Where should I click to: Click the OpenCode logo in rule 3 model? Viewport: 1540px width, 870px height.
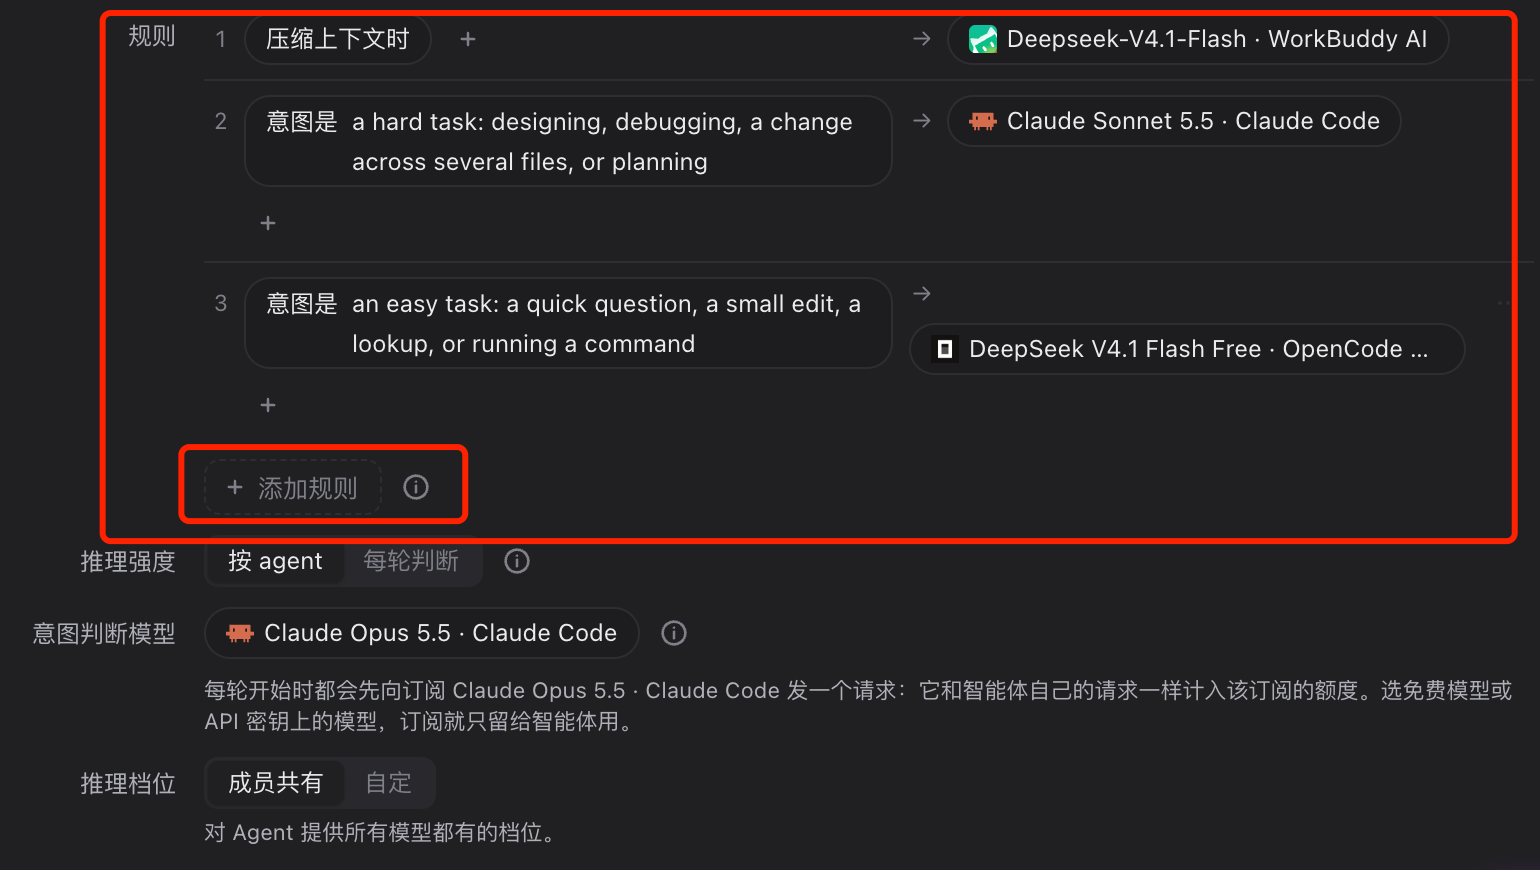pyautogui.click(x=944, y=349)
